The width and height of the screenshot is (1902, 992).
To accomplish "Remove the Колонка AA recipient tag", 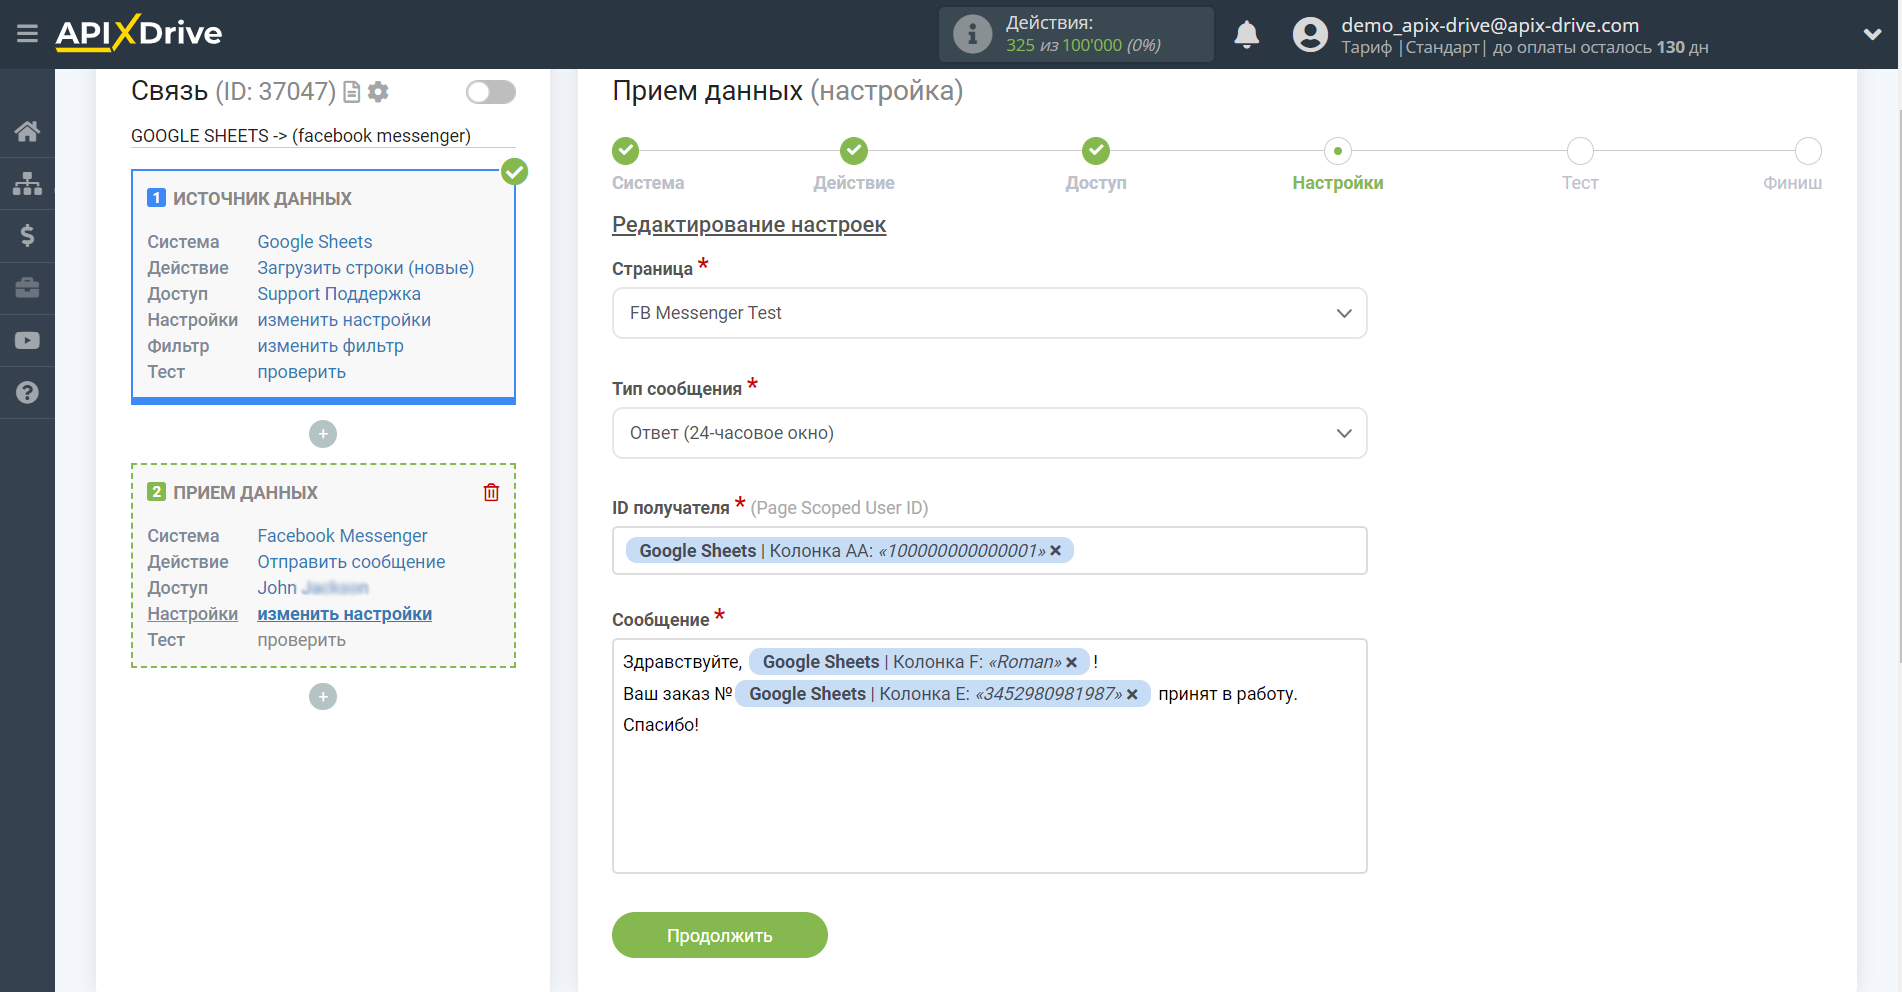I will point(1055,551).
